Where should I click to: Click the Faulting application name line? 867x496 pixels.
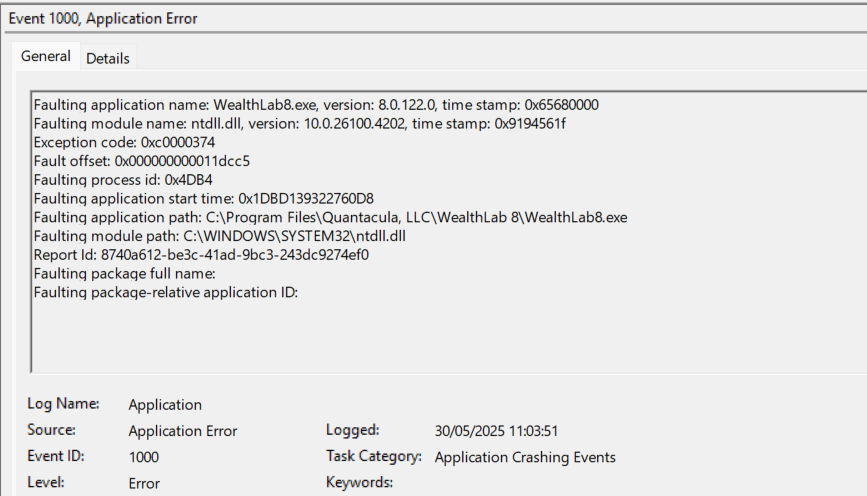pyautogui.click(x=316, y=105)
